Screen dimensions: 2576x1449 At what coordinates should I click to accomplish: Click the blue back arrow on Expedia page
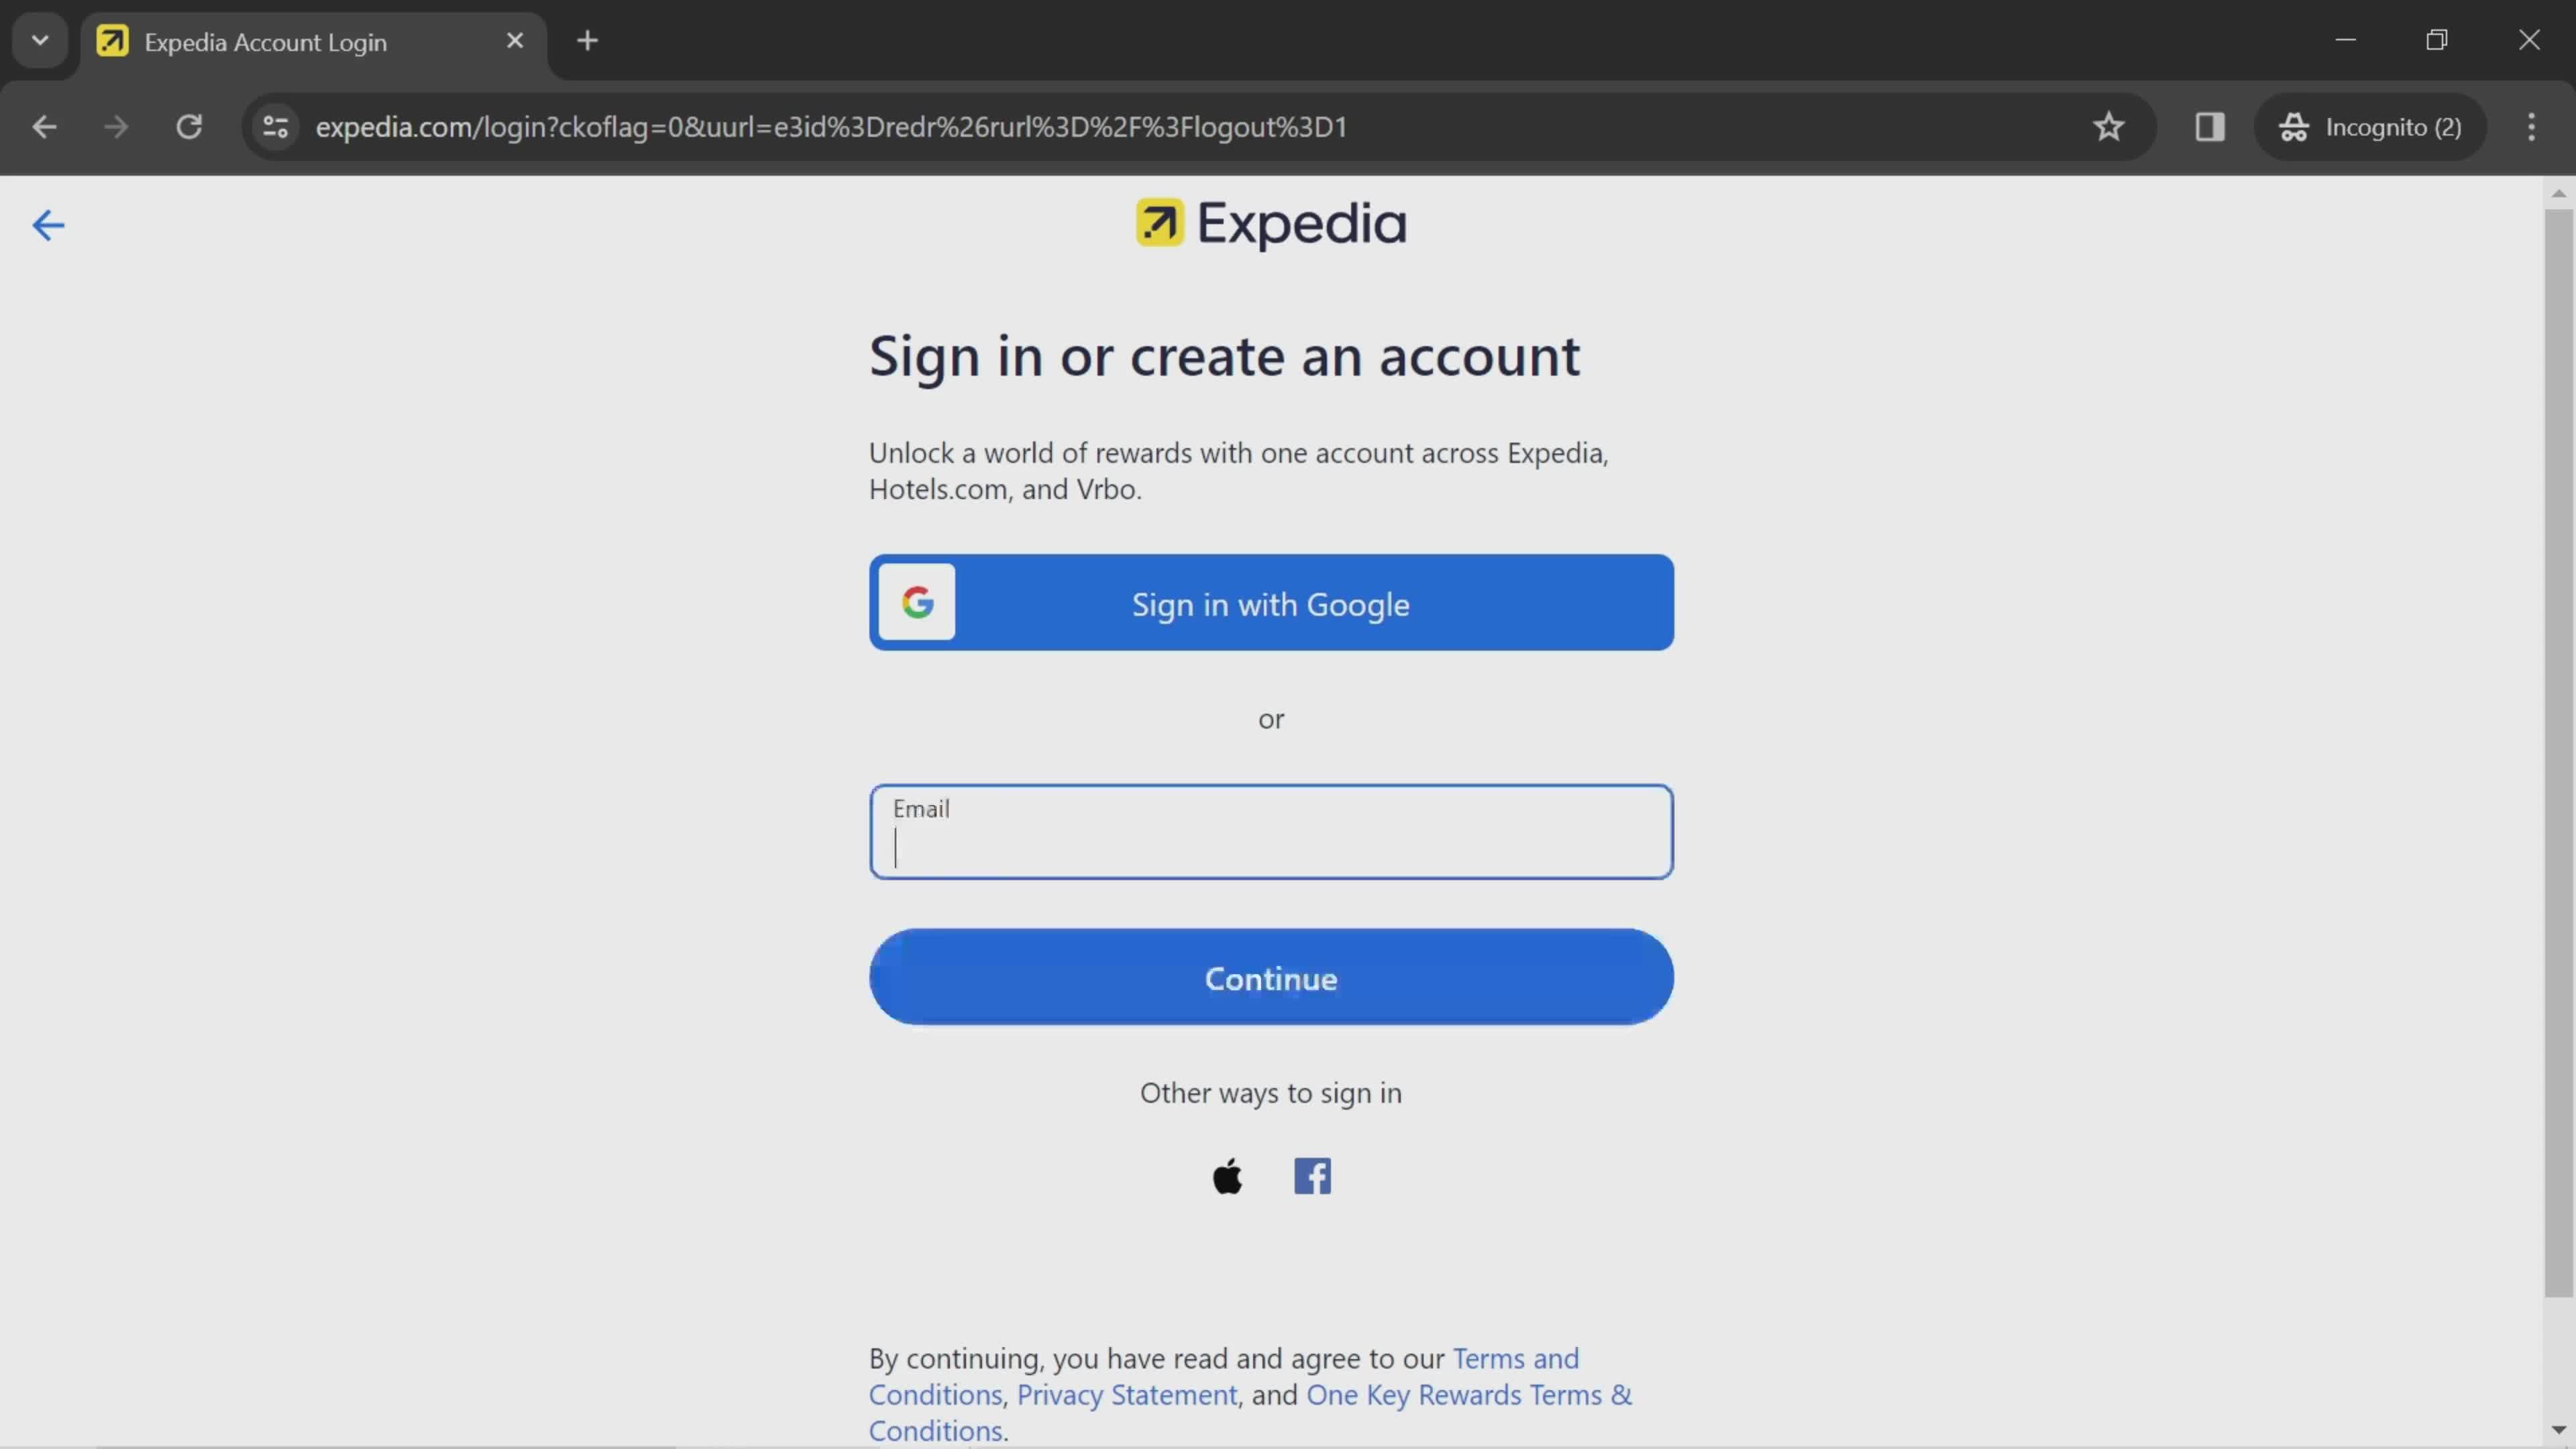(x=48, y=225)
